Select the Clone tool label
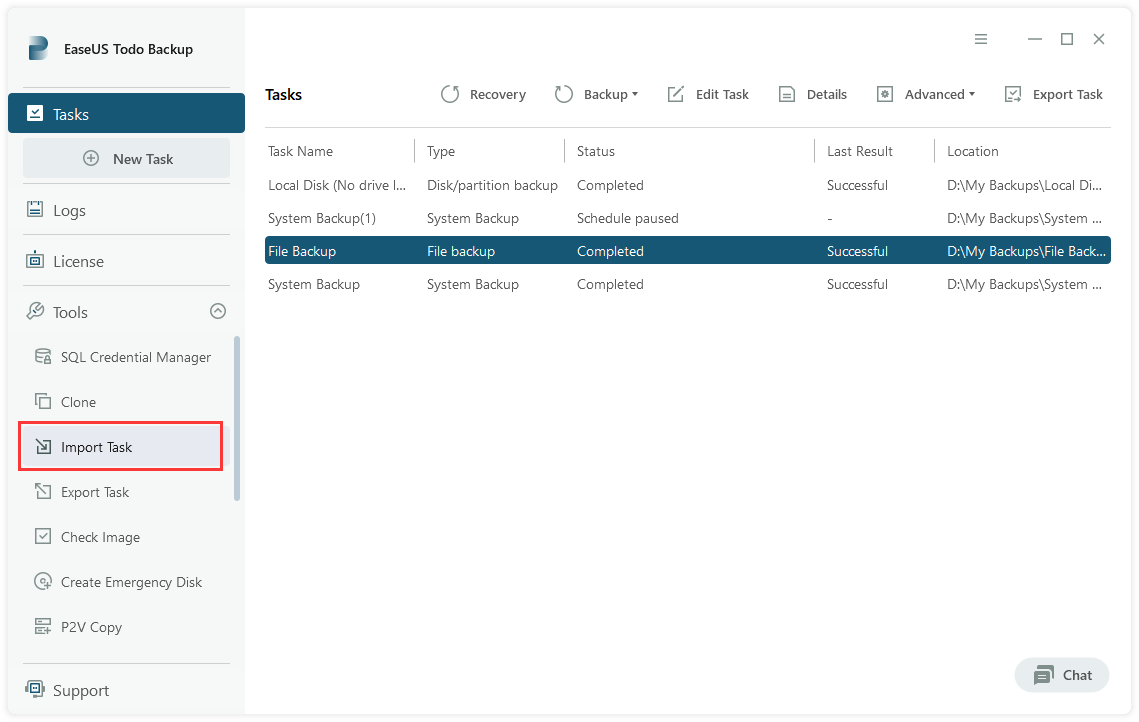 point(78,402)
